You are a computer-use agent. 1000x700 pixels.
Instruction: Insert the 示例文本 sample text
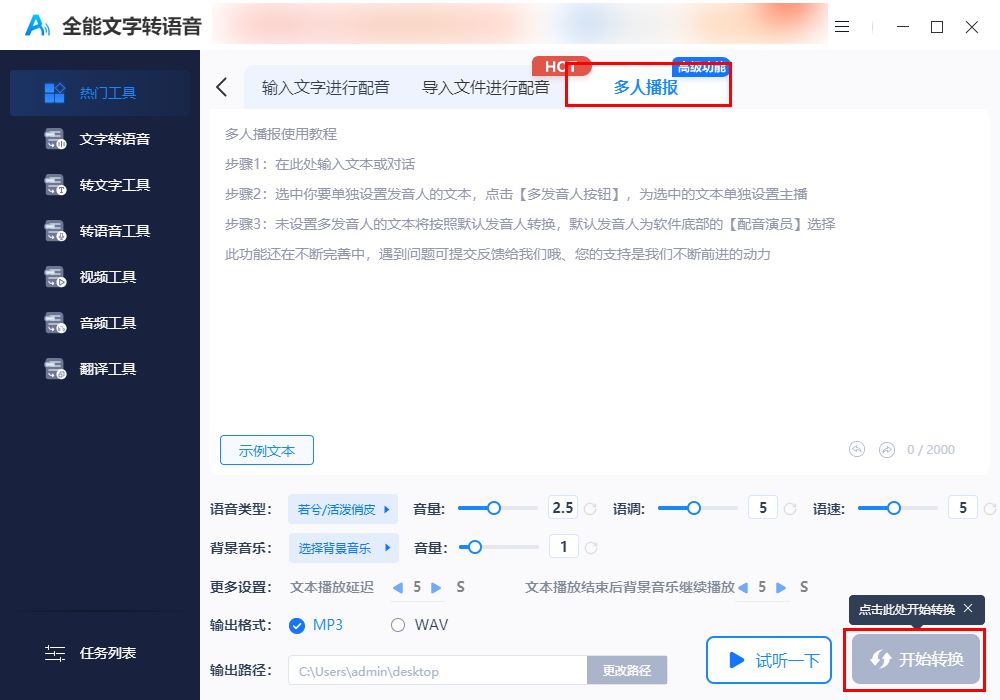click(267, 450)
